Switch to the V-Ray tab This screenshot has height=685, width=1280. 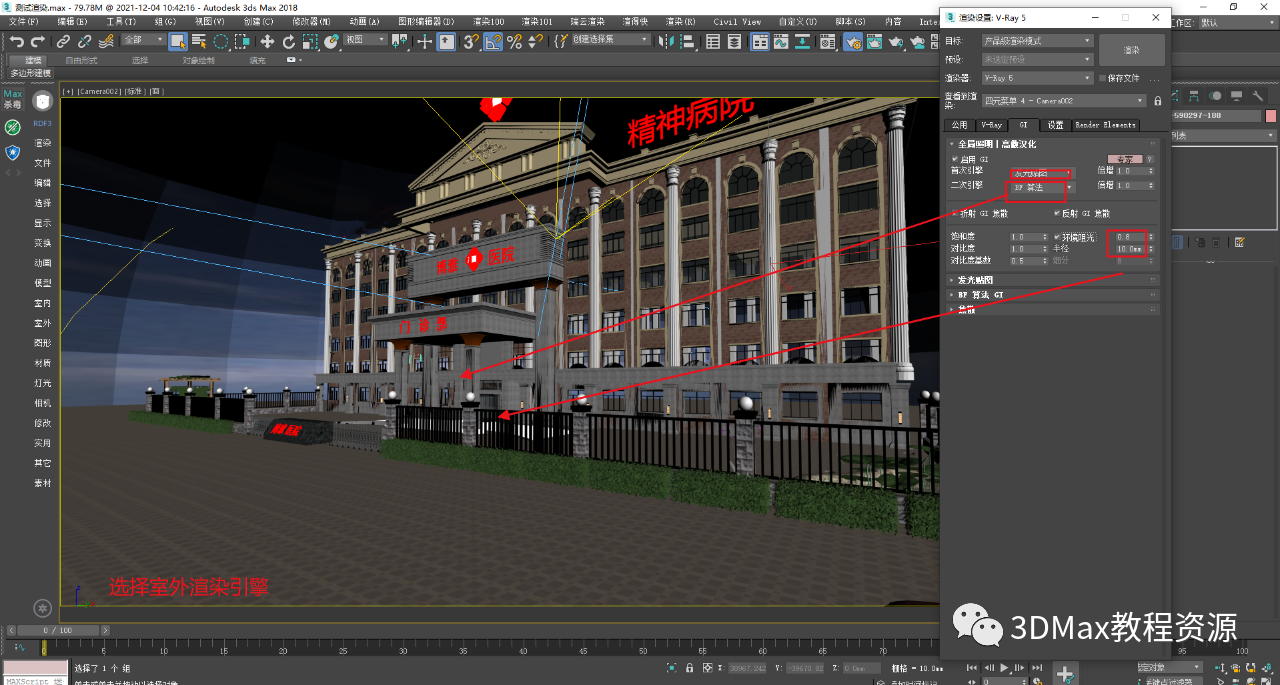point(990,125)
